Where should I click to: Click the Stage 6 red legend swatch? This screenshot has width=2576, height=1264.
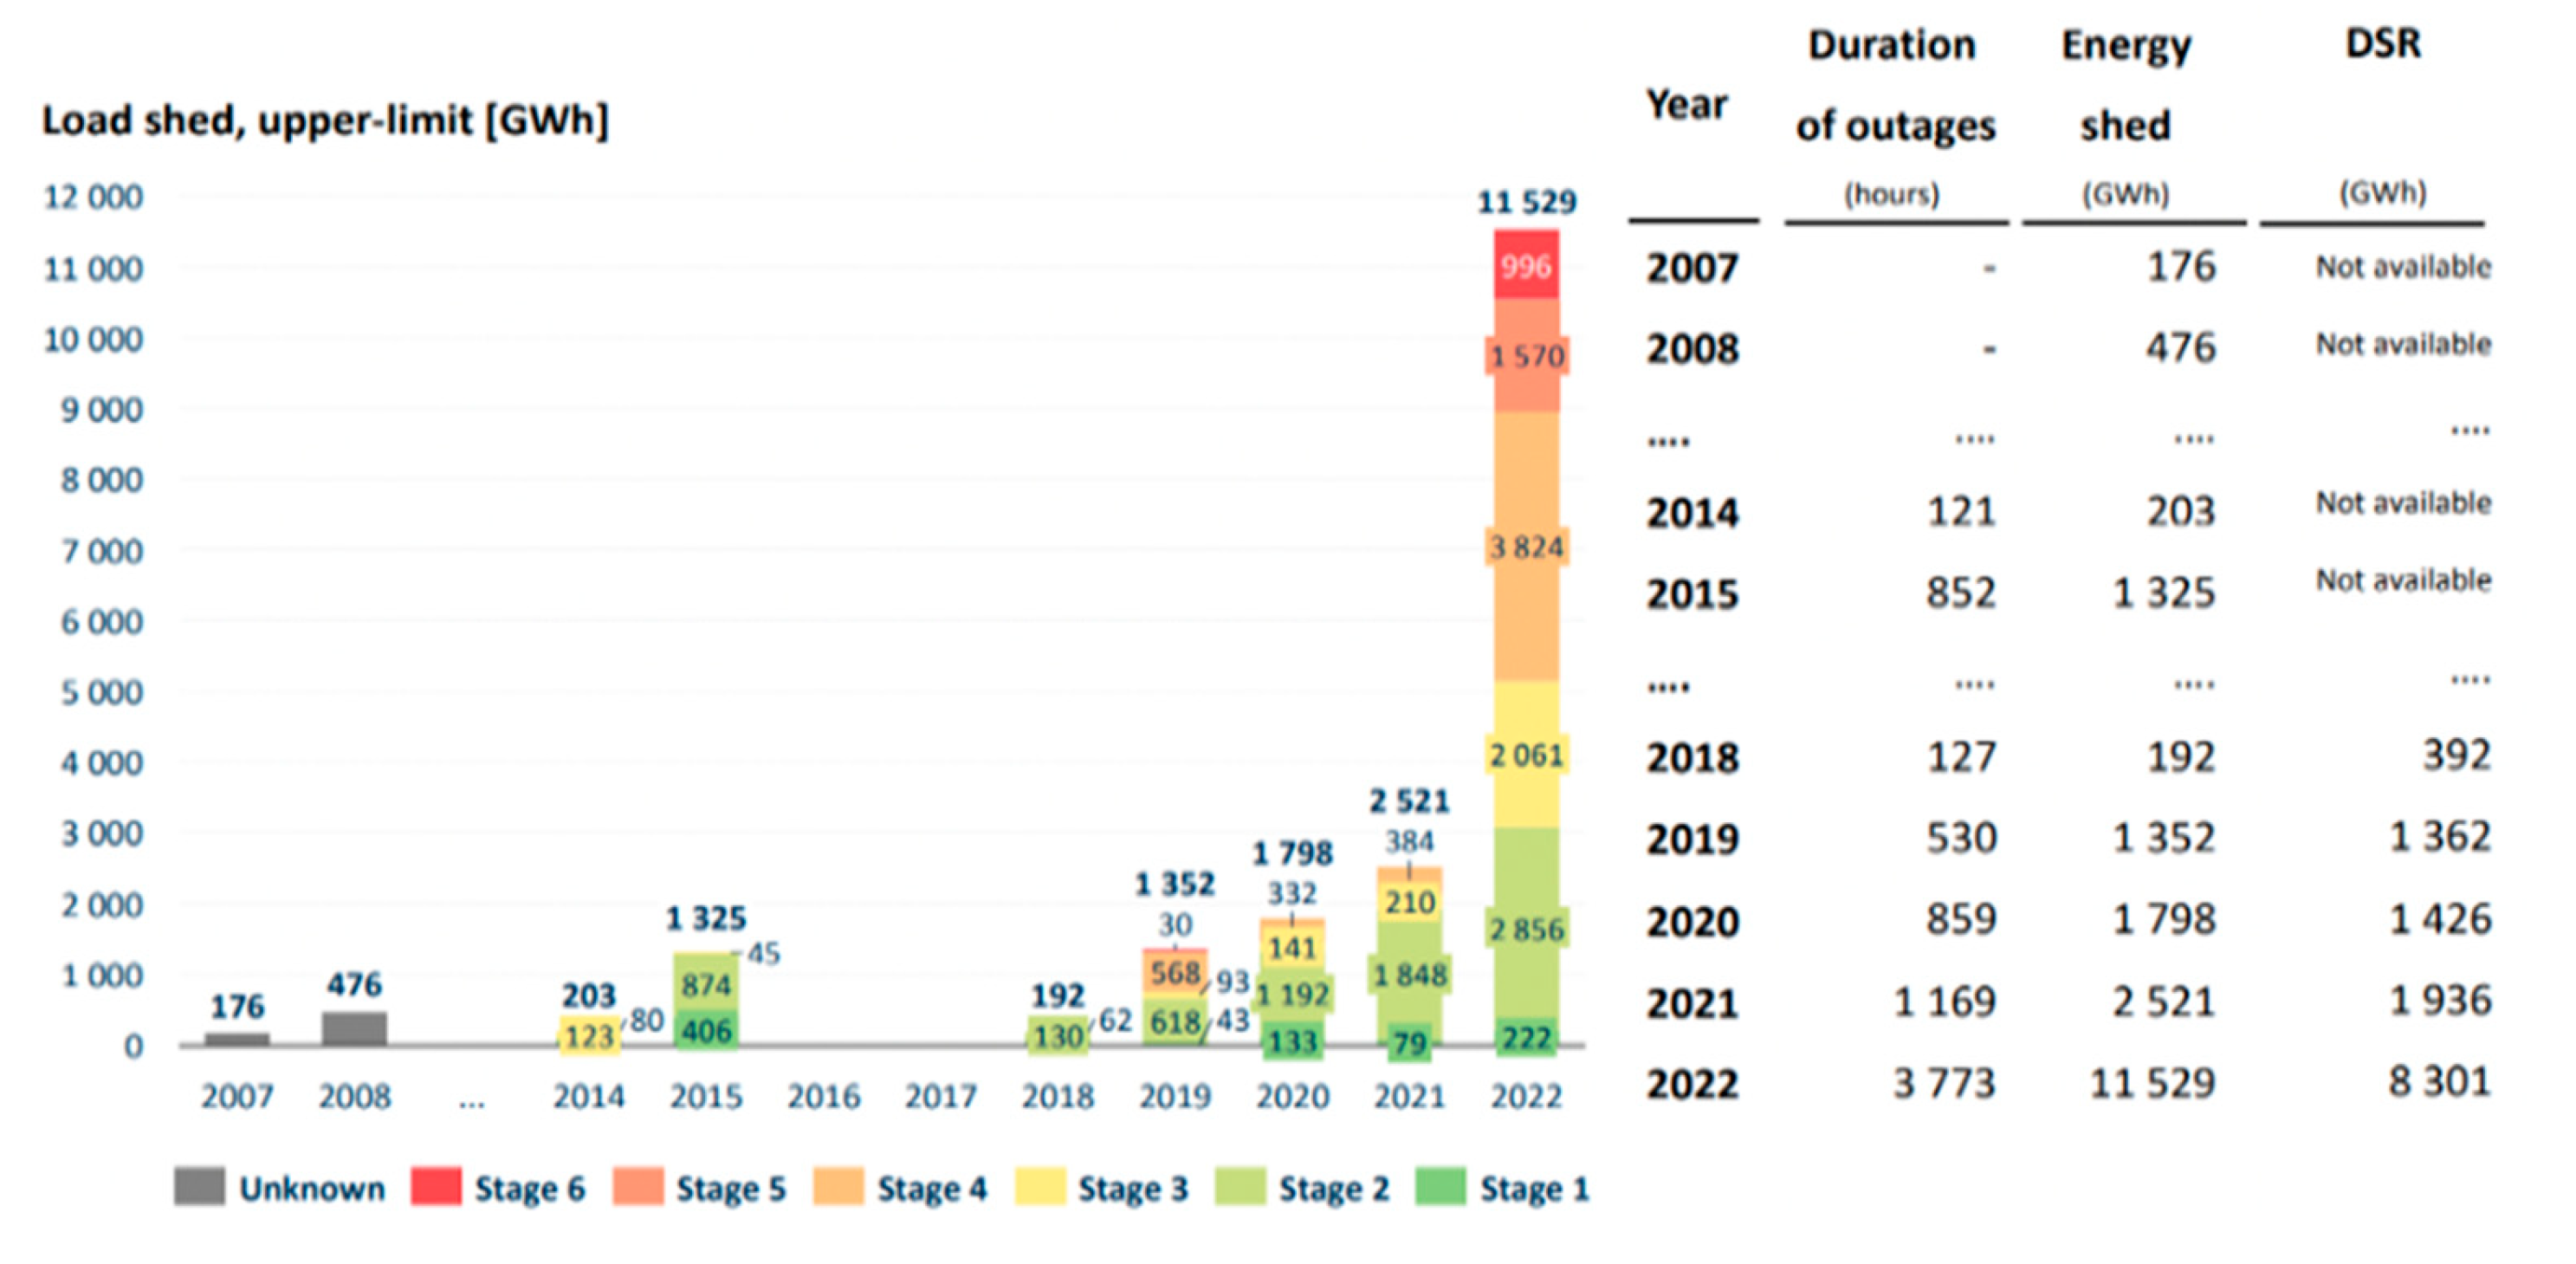436,1186
